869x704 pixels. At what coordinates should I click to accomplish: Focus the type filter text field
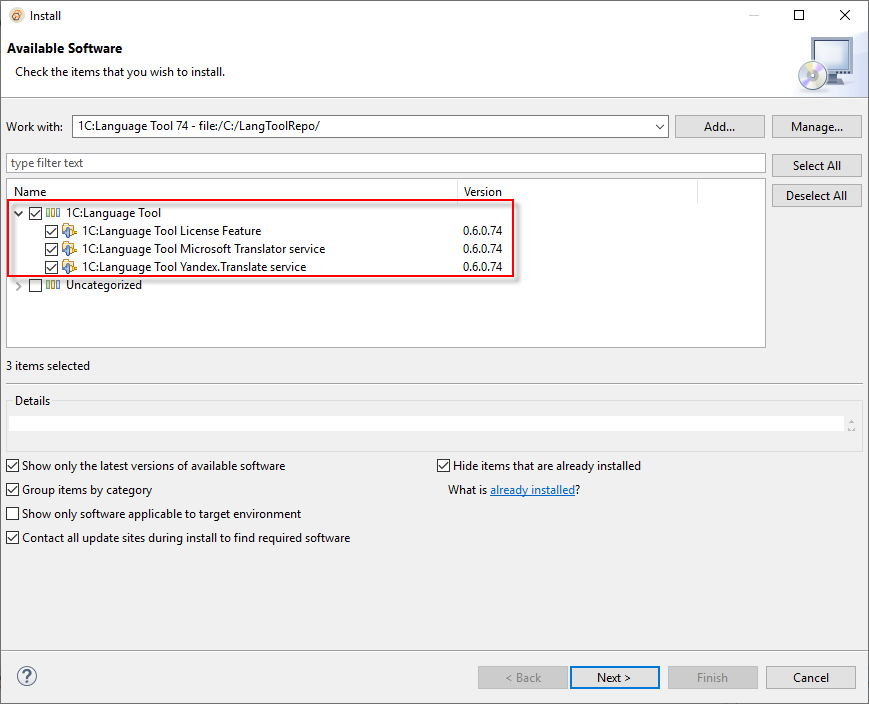[385, 163]
